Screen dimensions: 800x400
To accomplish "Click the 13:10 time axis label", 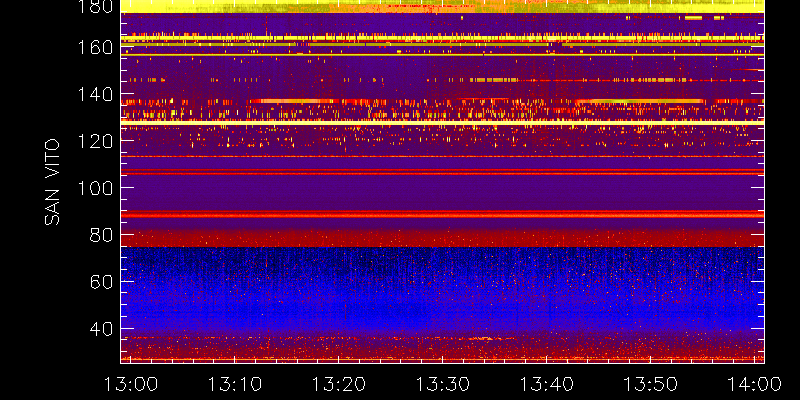I will (x=235, y=384).
